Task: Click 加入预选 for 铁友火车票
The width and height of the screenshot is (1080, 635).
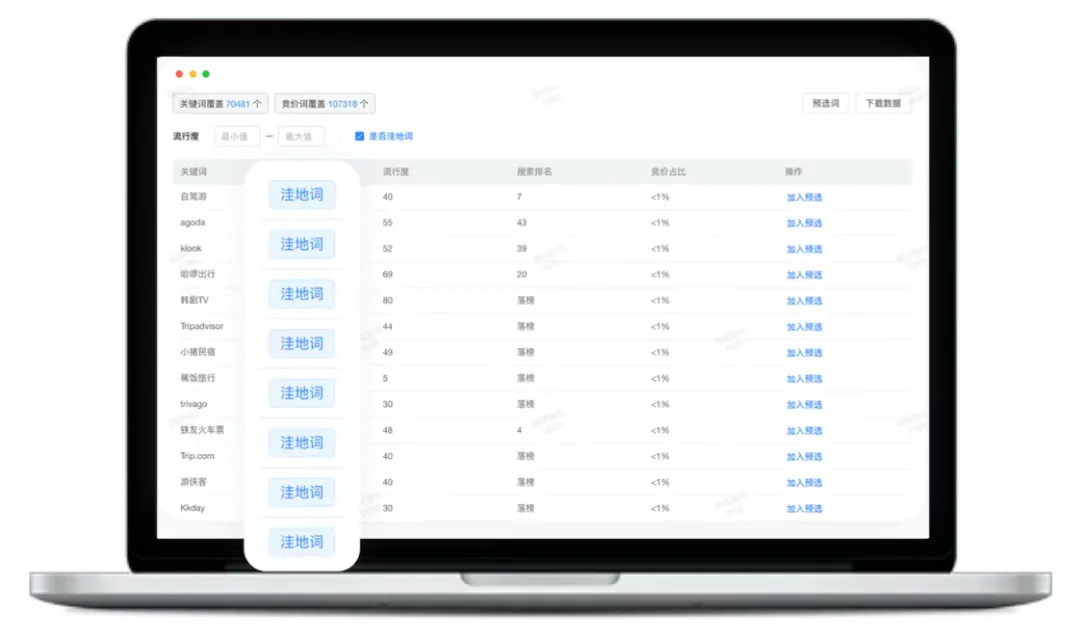Action: tap(804, 431)
